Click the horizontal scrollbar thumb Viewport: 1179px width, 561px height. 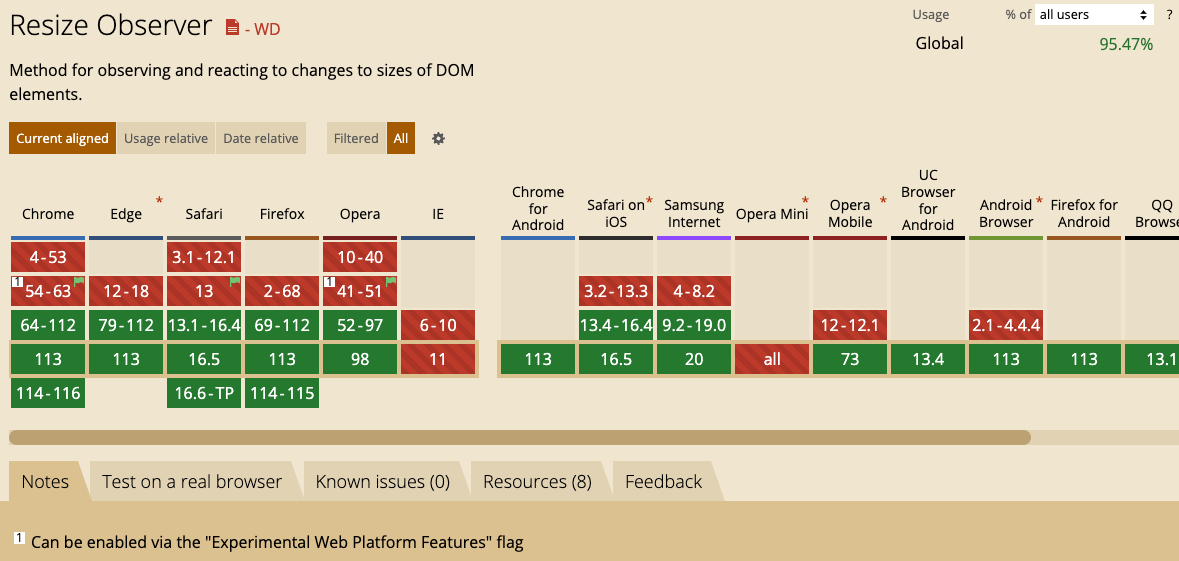520,438
